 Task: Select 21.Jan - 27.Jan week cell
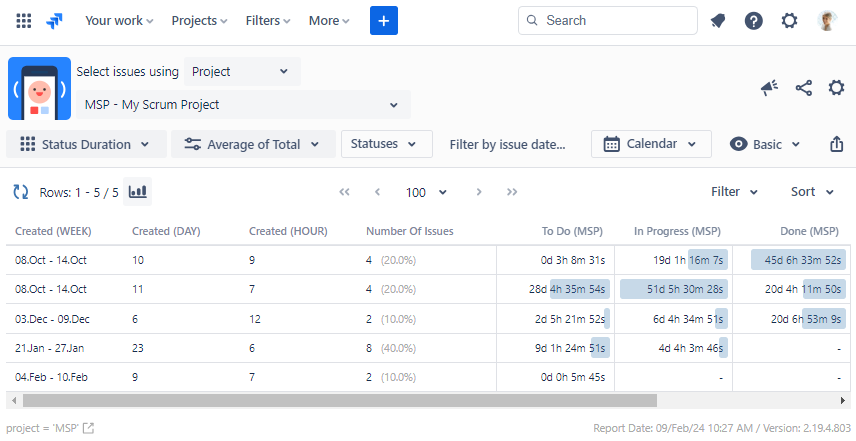tap(50, 348)
